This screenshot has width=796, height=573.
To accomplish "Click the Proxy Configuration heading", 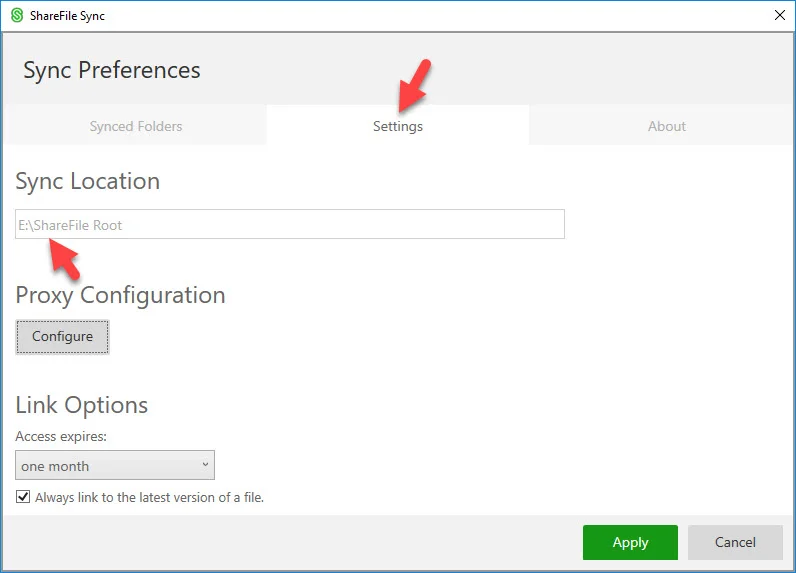I will point(120,296).
